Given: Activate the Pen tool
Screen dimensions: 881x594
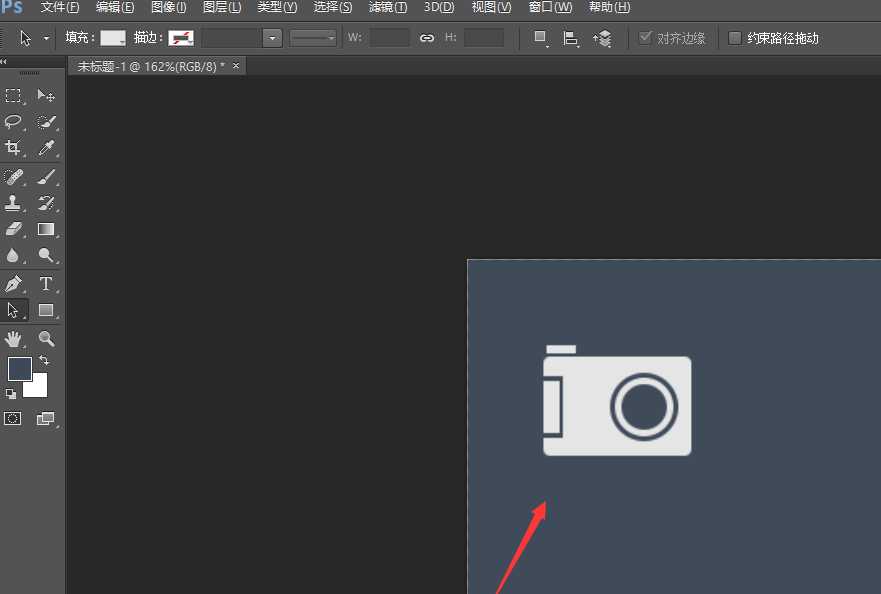Looking at the screenshot, I should (x=14, y=284).
